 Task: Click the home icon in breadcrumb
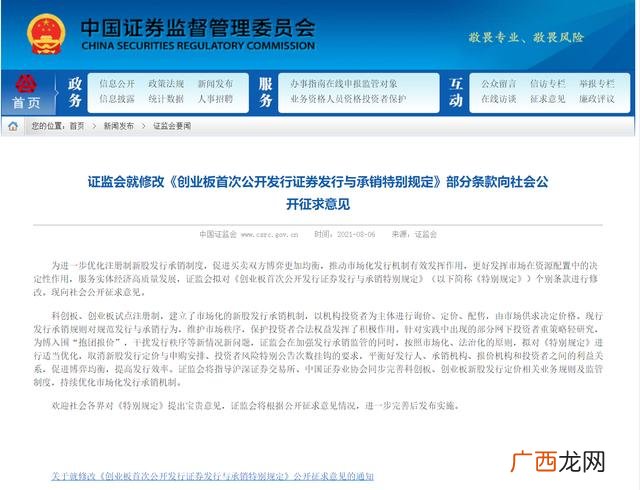pos(13,126)
